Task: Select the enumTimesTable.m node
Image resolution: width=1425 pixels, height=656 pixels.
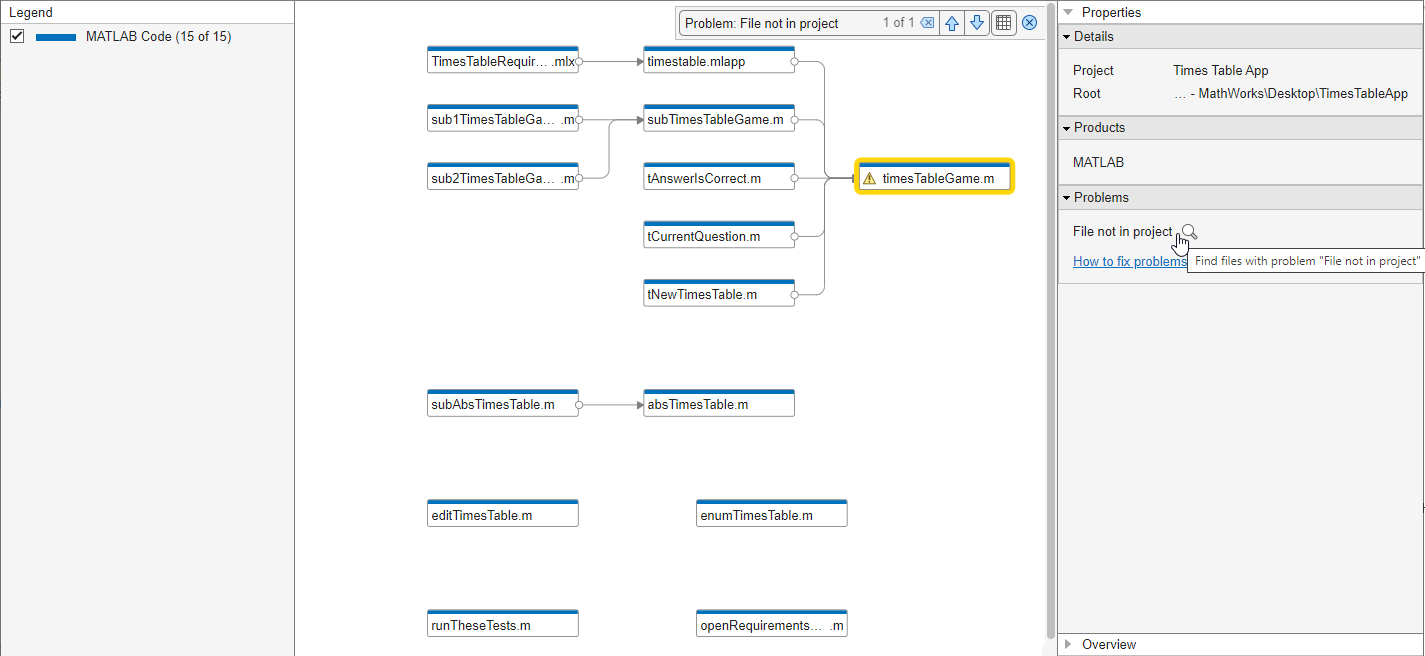Action: (772, 514)
